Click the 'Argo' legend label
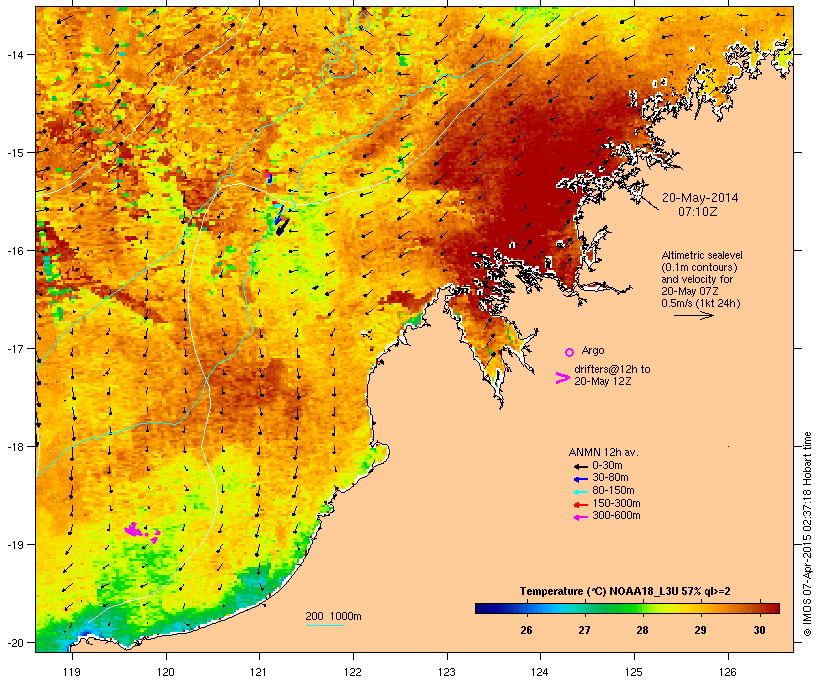The height and width of the screenshot is (680, 820). 593,350
